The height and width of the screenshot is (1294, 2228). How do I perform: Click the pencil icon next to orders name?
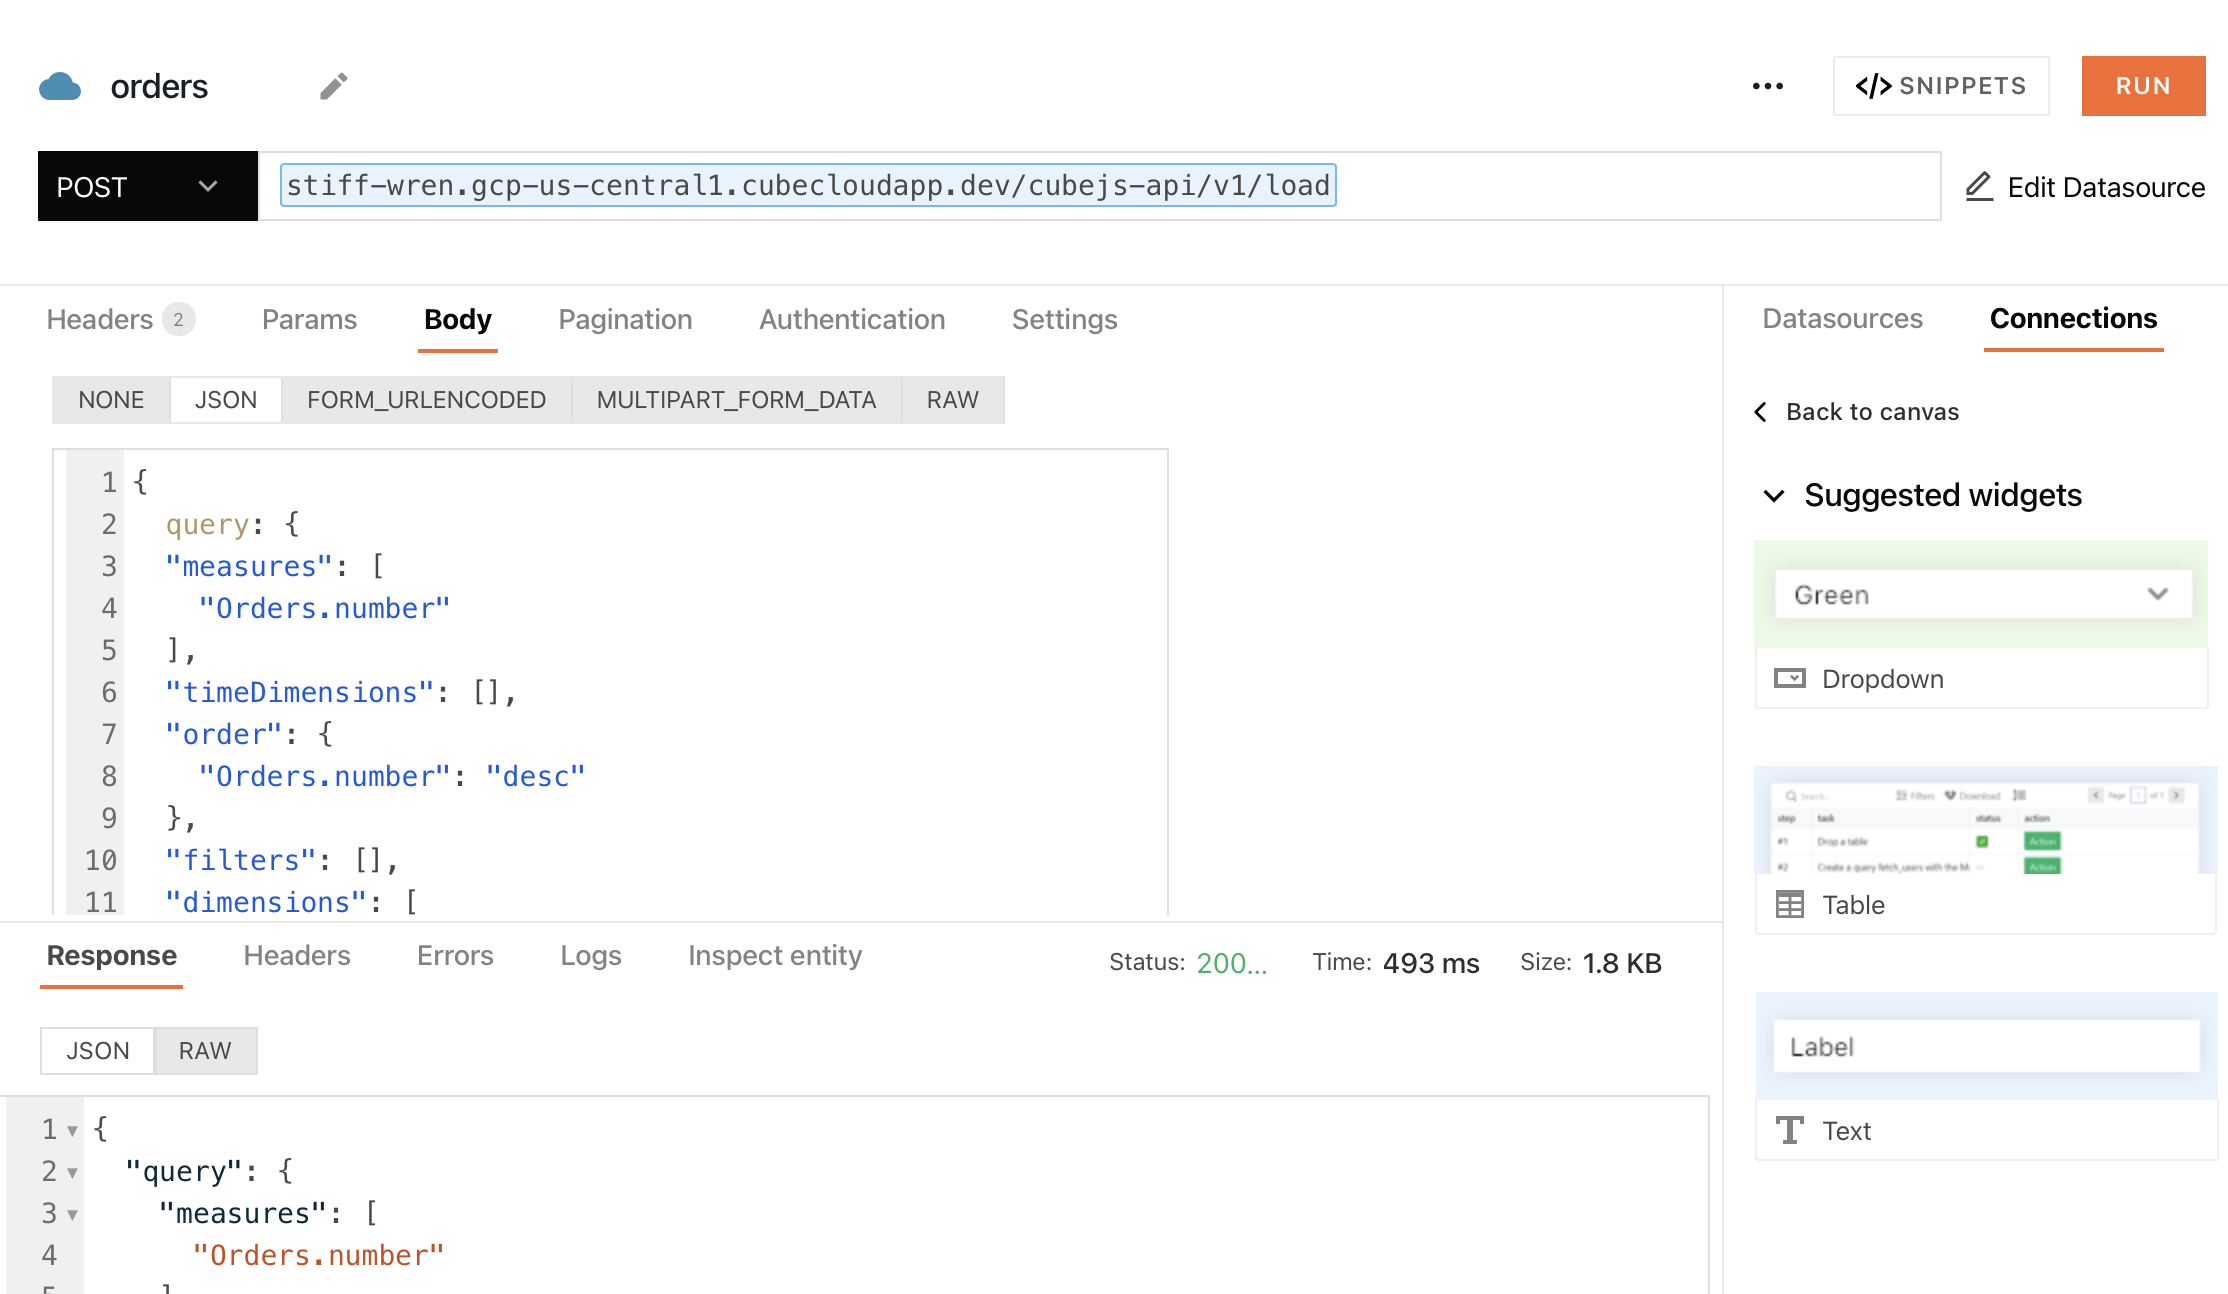pyautogui.click(x=334, y=87)
